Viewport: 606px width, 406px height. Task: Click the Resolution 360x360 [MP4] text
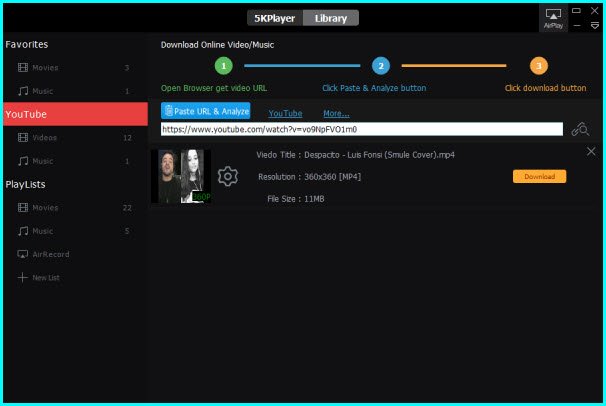309,177
